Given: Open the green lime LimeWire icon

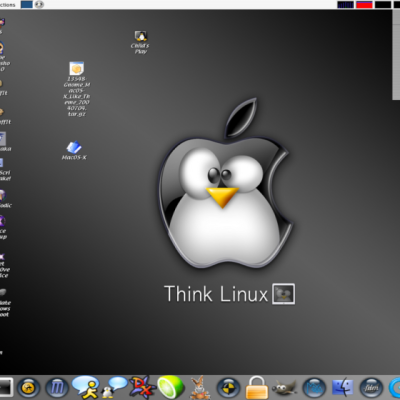Looking at the screenshot, I should (171, 387).
